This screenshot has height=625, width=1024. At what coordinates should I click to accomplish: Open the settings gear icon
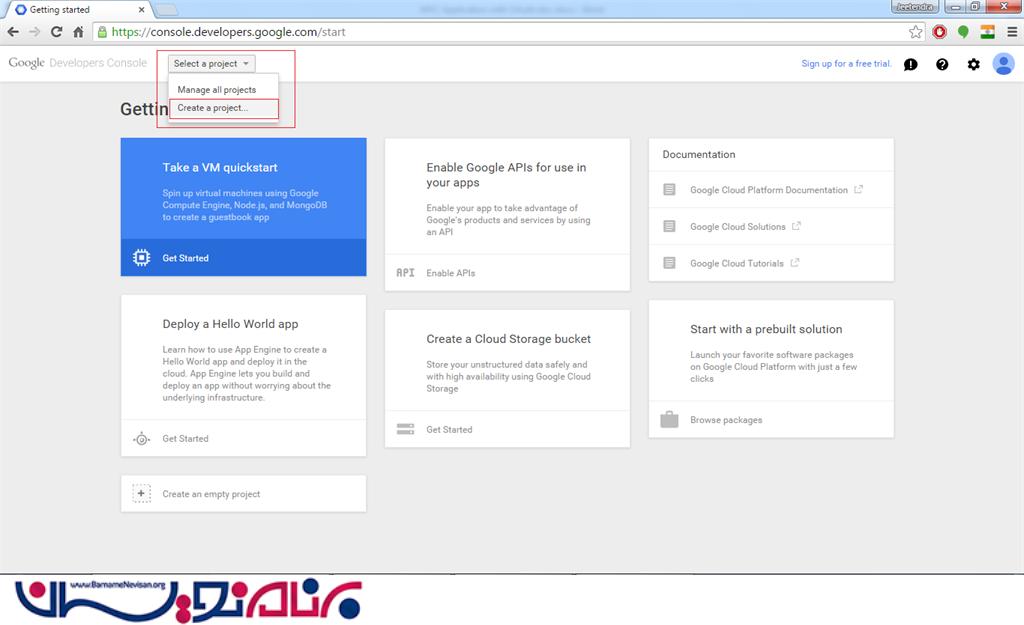coord(973,64)
